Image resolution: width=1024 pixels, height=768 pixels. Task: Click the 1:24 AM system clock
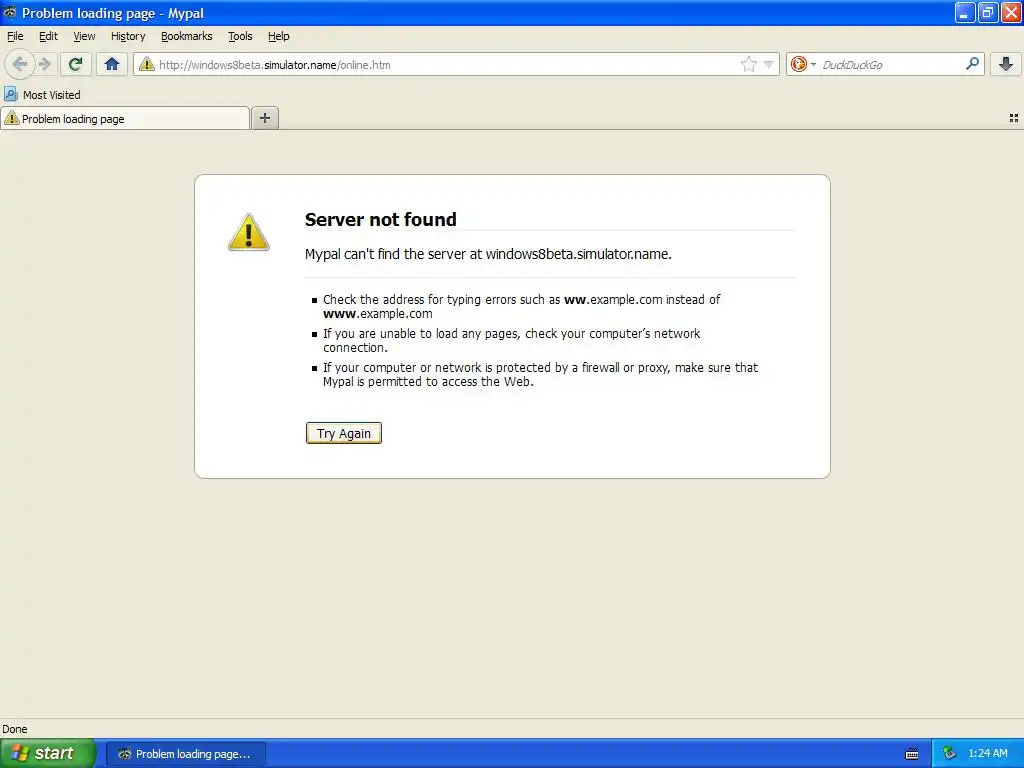987,754
